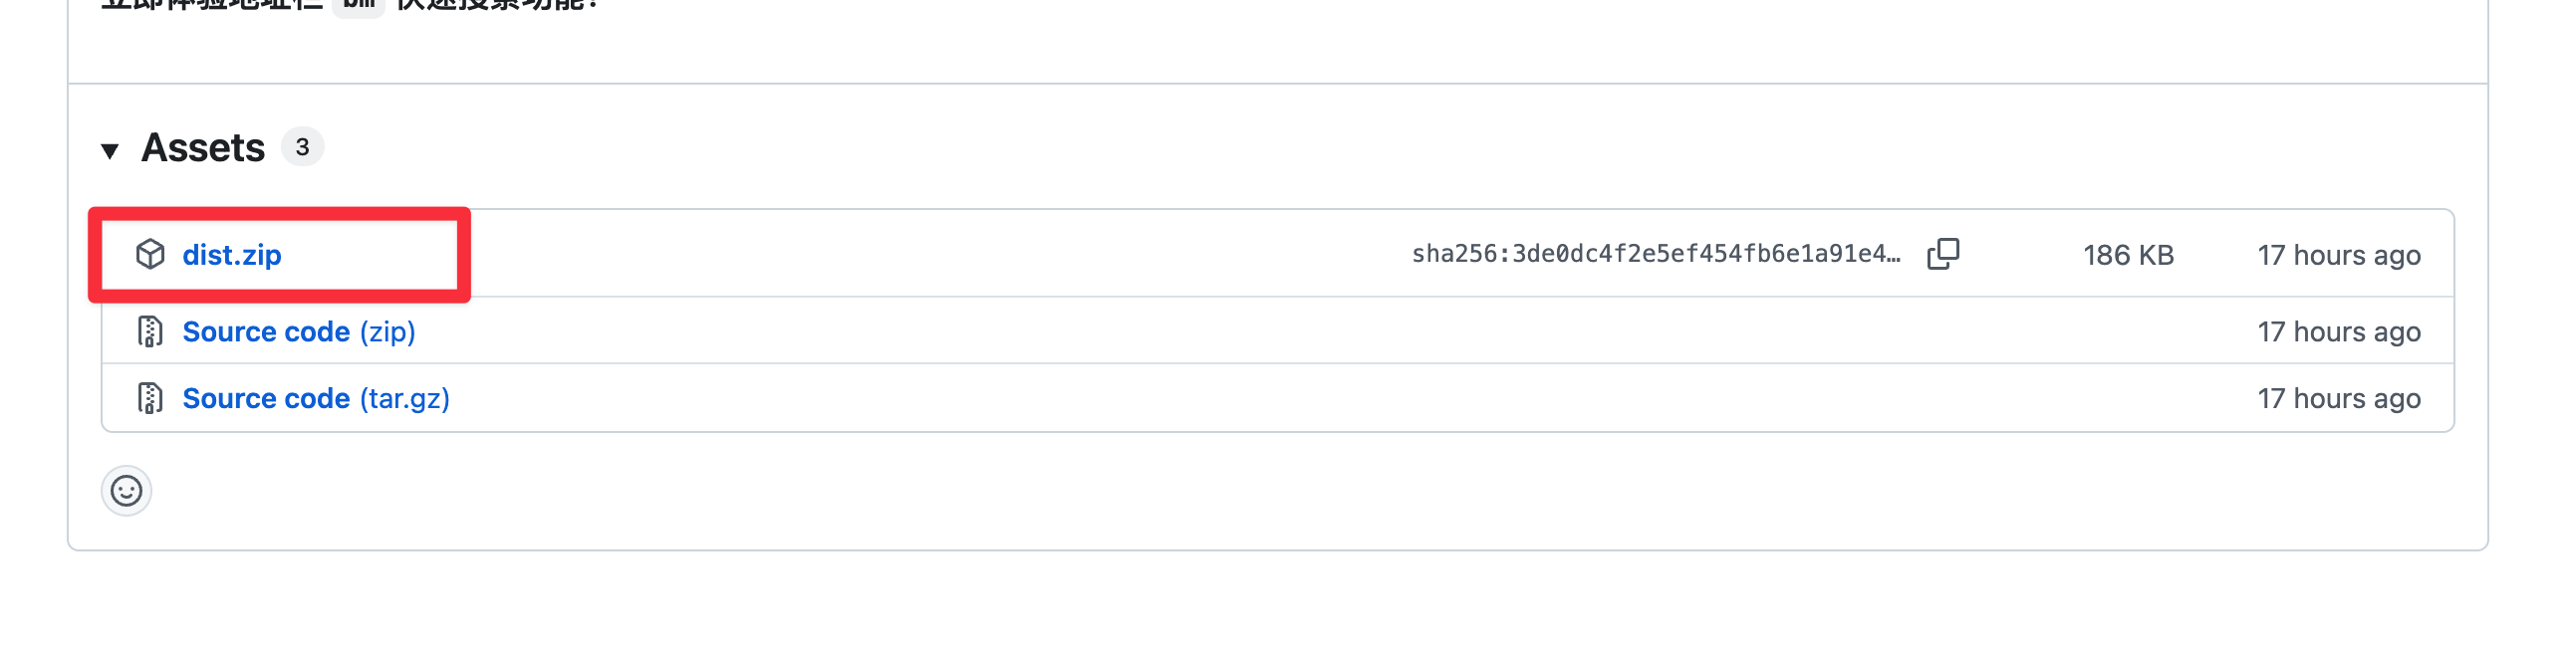
Task: Click the Assets count badge showing 3
Action: click(x=302, y=147)
